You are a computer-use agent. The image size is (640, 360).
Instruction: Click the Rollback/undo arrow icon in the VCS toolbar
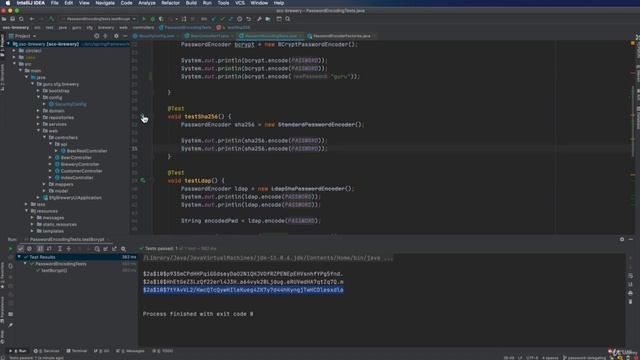click(249, 19)
